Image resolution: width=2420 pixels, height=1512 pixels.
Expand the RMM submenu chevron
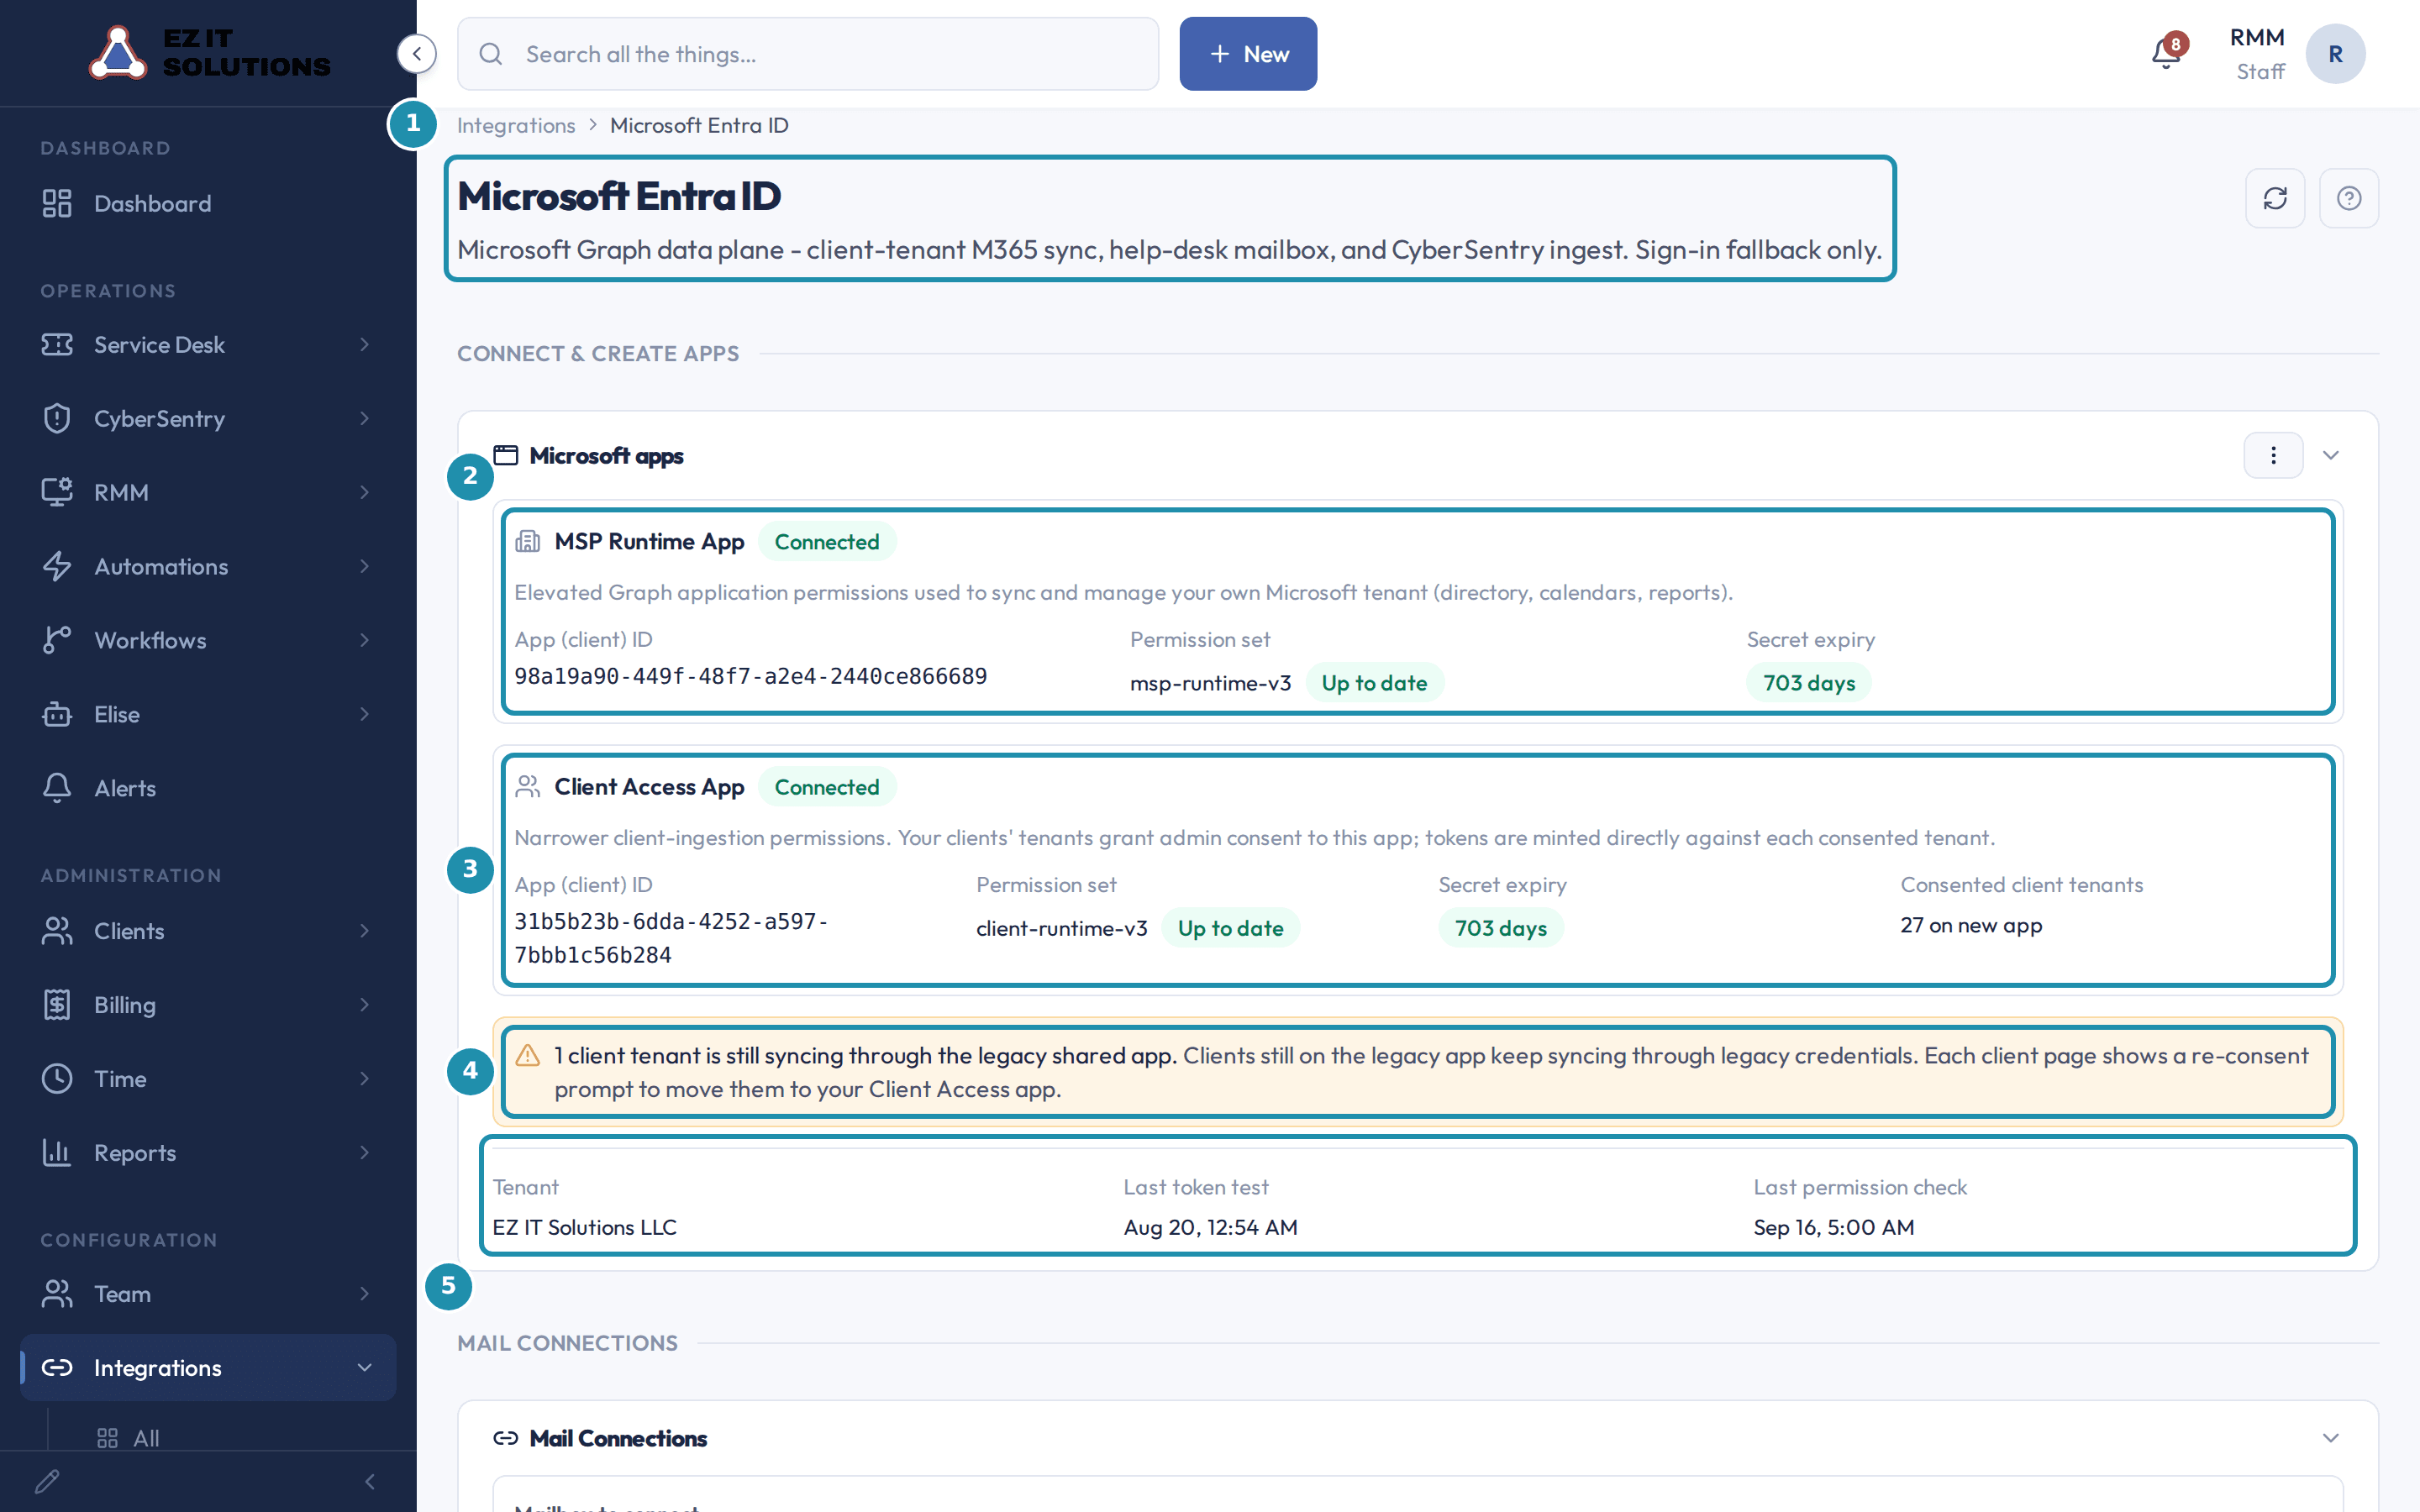tap(364, 492)
